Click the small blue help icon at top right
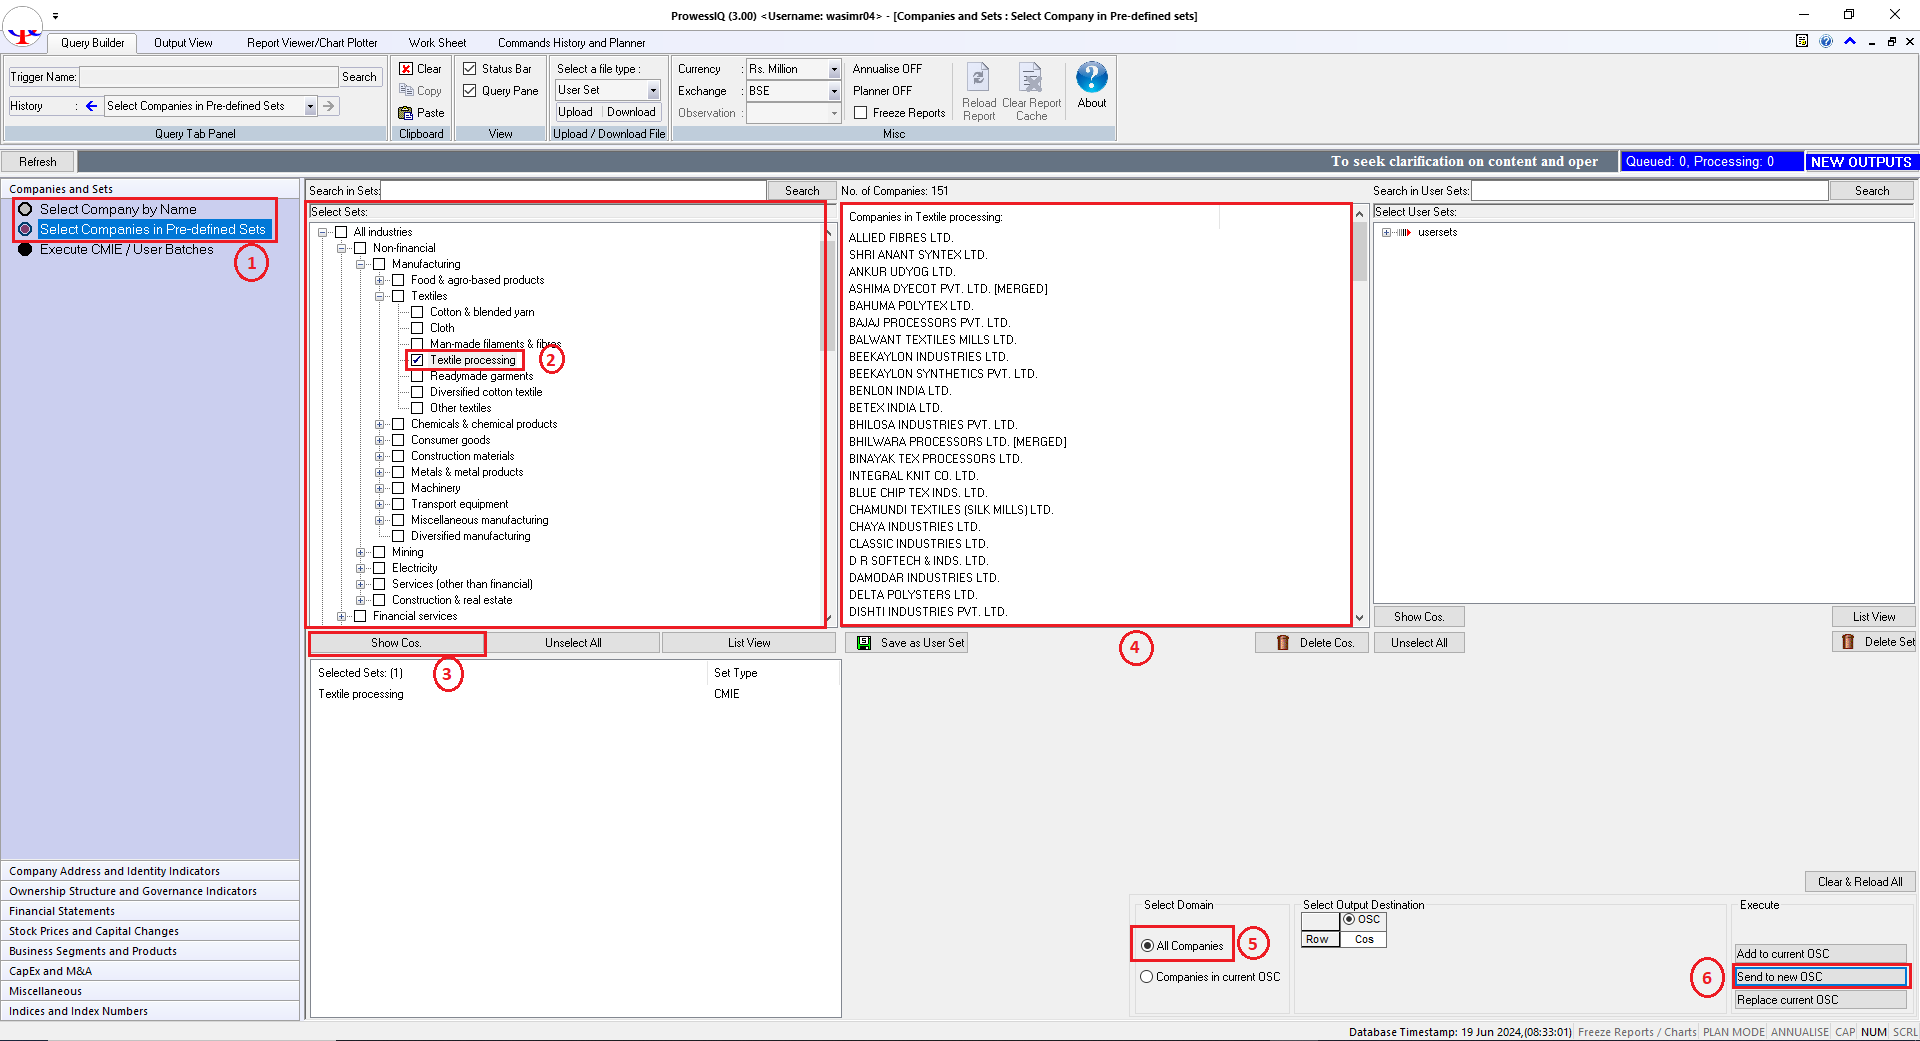The width and height of the screenshot is (1920, 1041). coord(1826,41)
